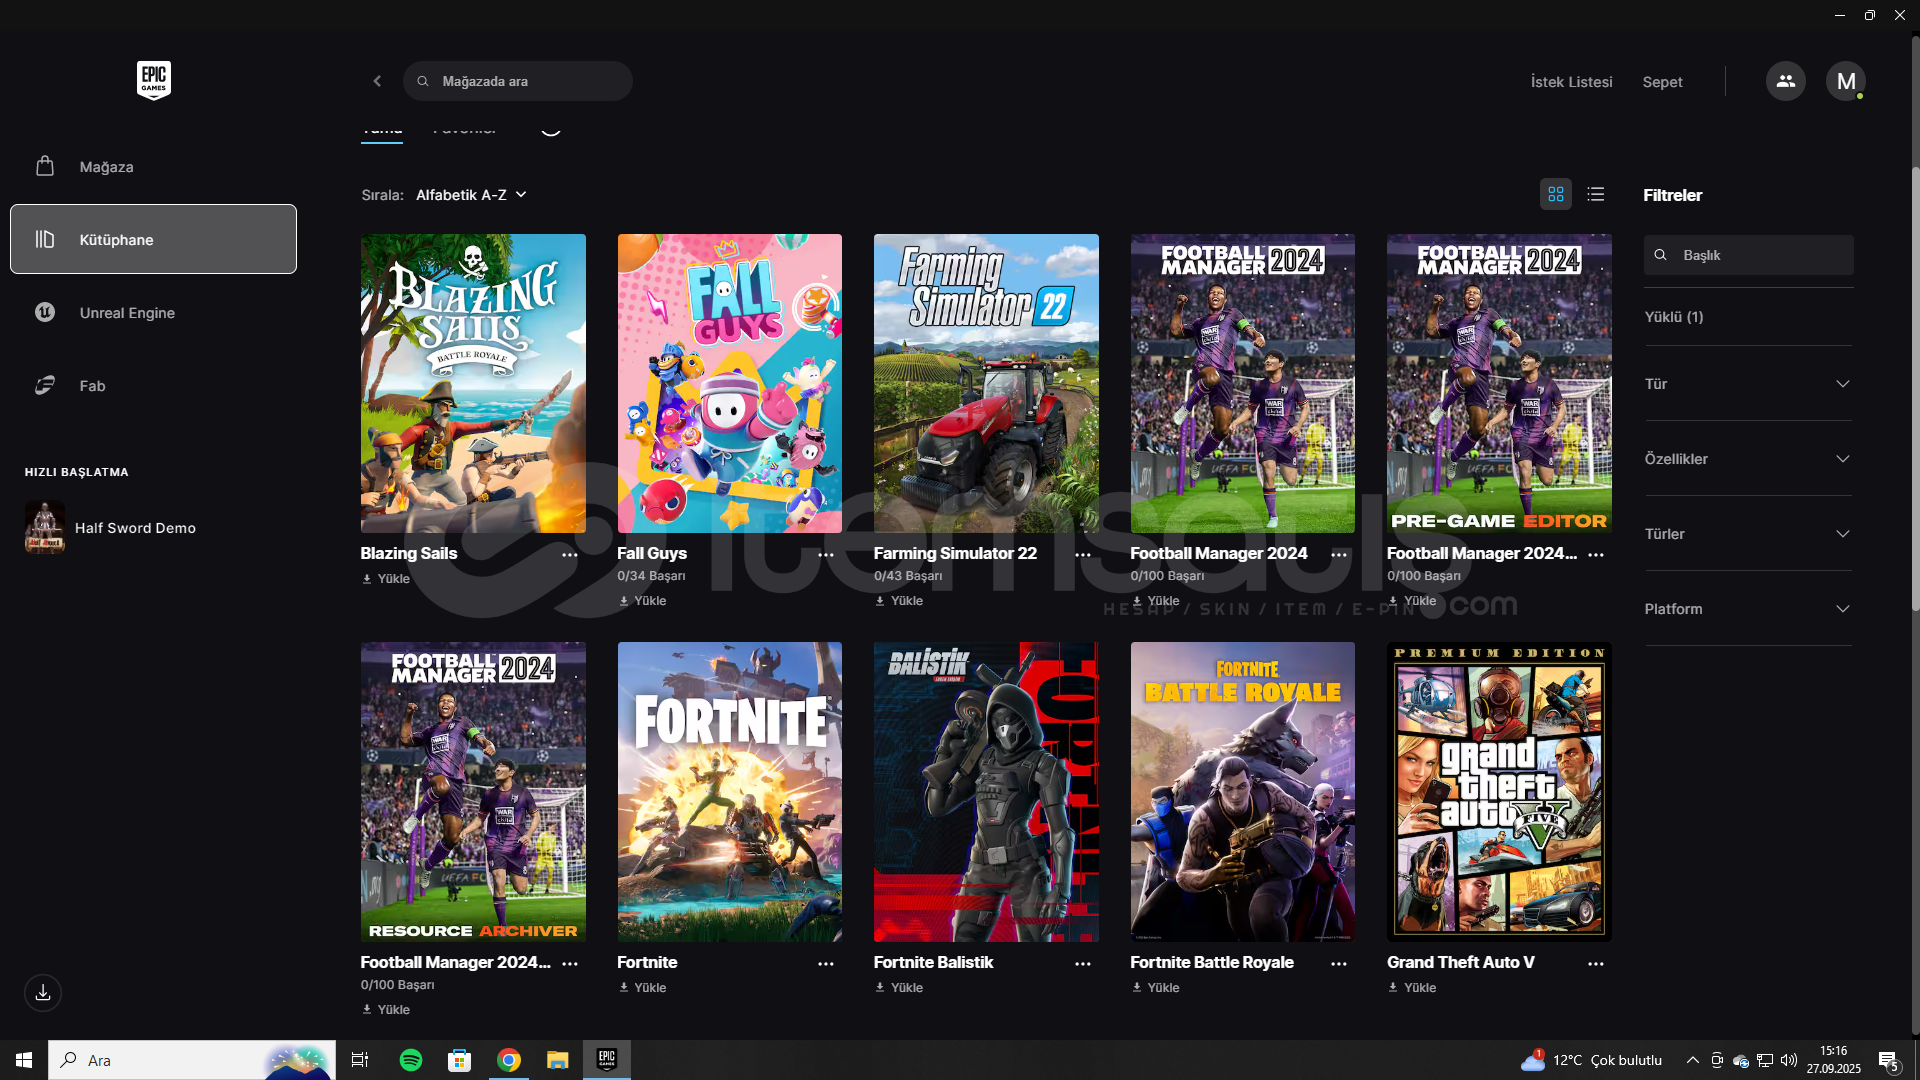
Task: Go to Mağaza in the sidebar
Action: point(106,167)
